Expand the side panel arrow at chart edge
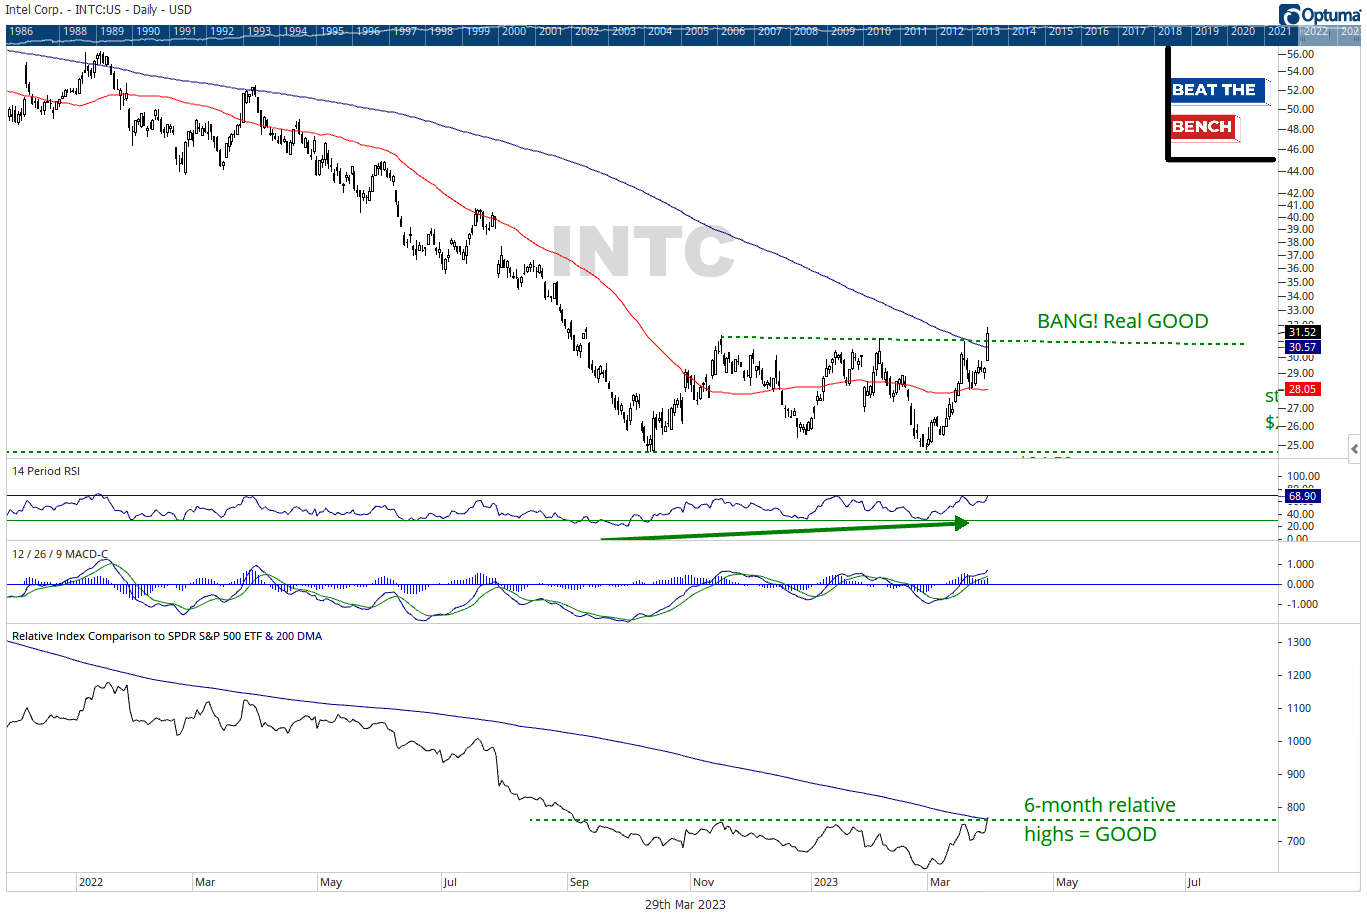This screenshot has height=924, width=1367. pyautogui.click(x=1354, y=448)
